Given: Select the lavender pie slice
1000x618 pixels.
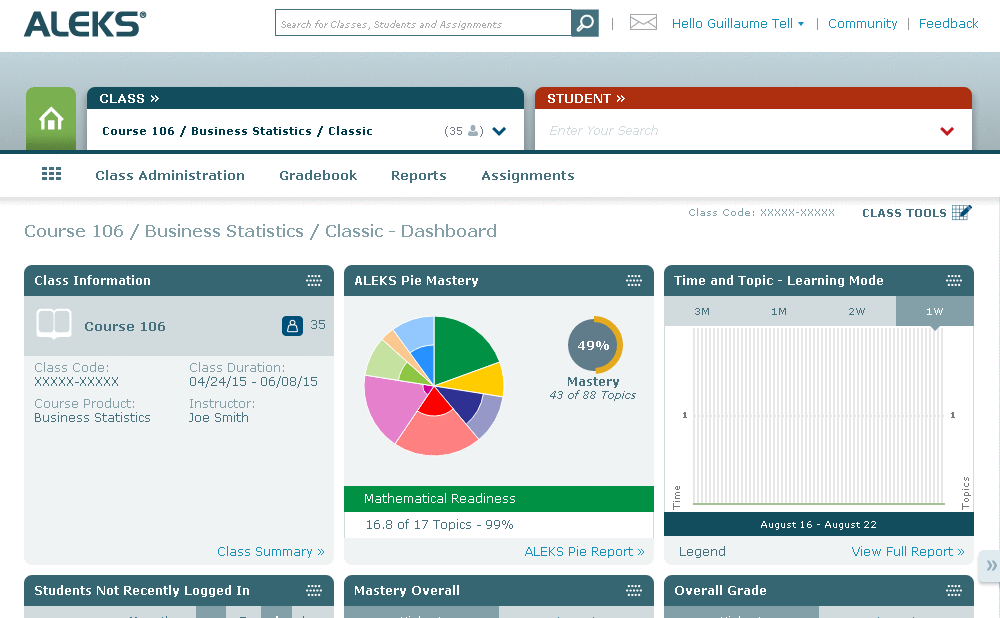Looking at the screenshot, I should tap(487, 415).
